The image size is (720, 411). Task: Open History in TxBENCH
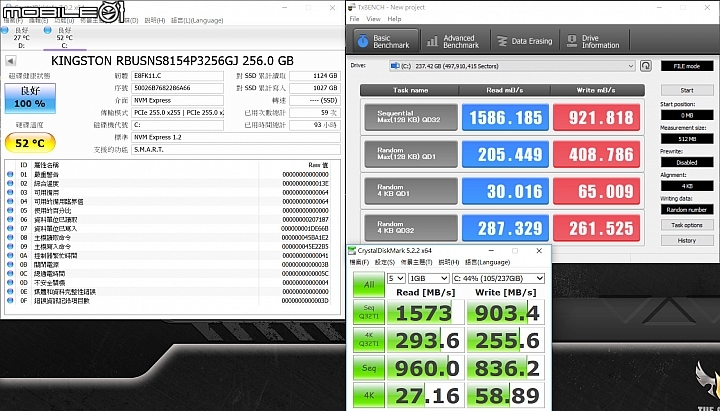pyautogui.click(x=687, y=240)
